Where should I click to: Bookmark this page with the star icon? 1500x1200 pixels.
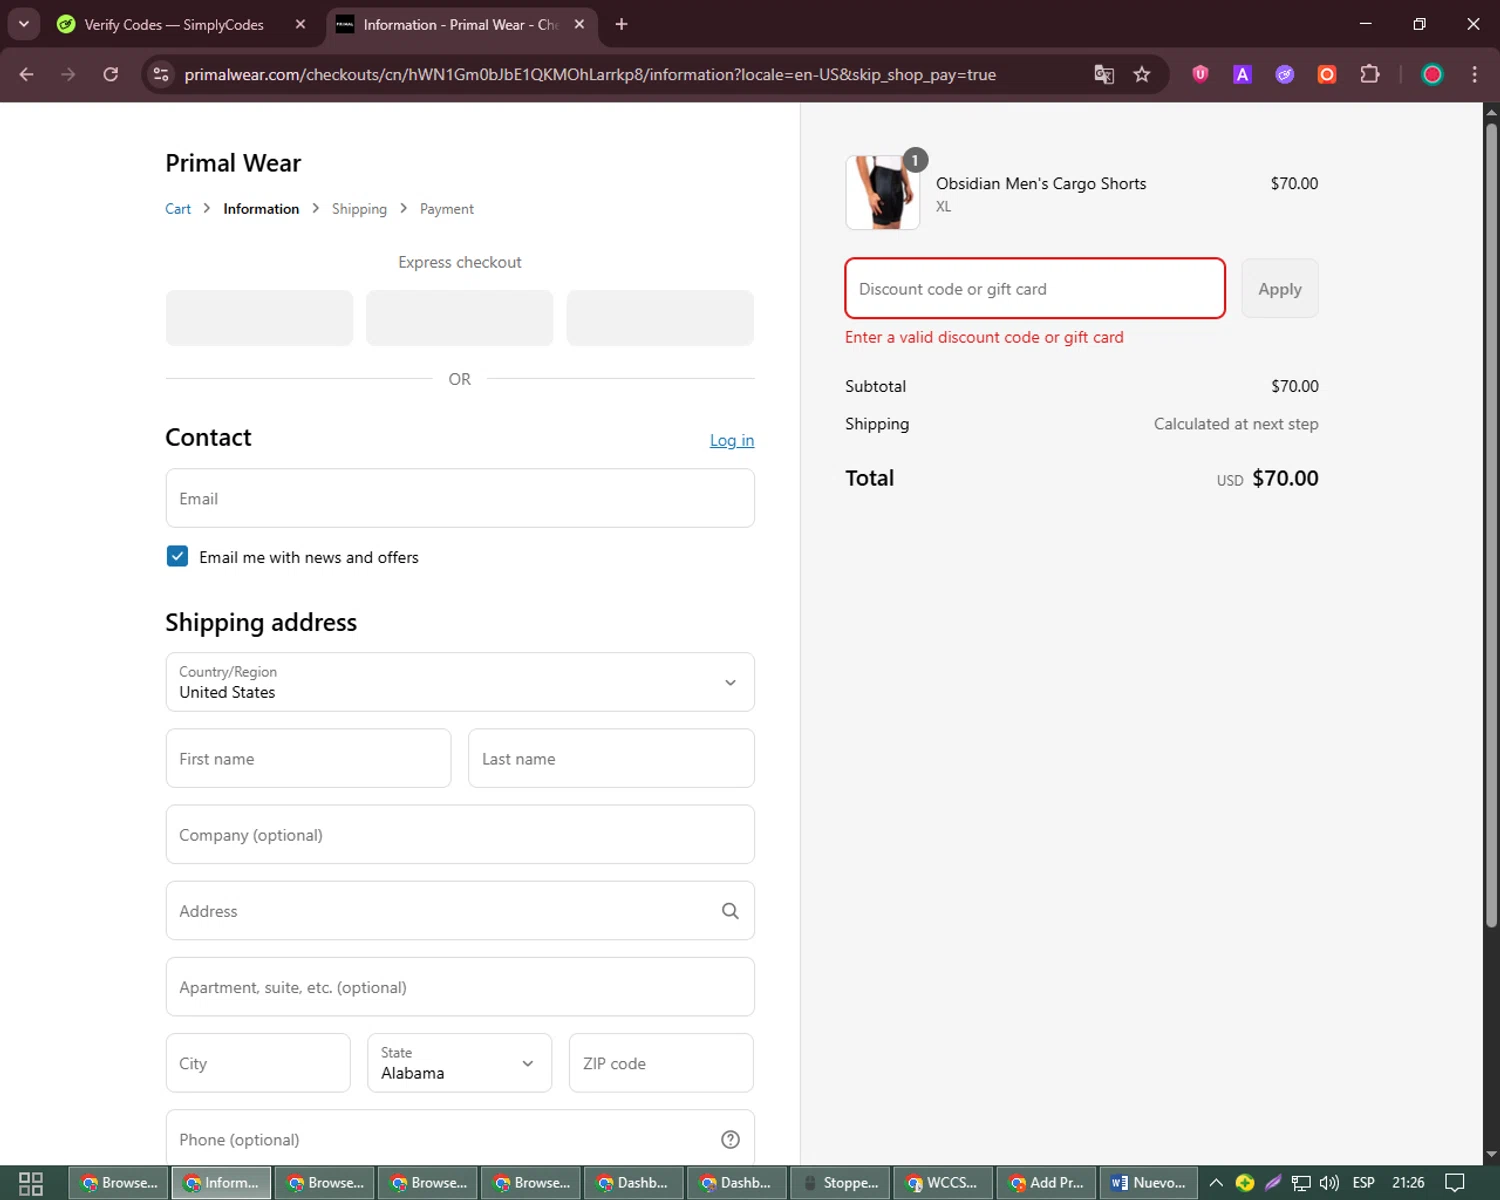pyautogui.click(x=1142, y=74)
